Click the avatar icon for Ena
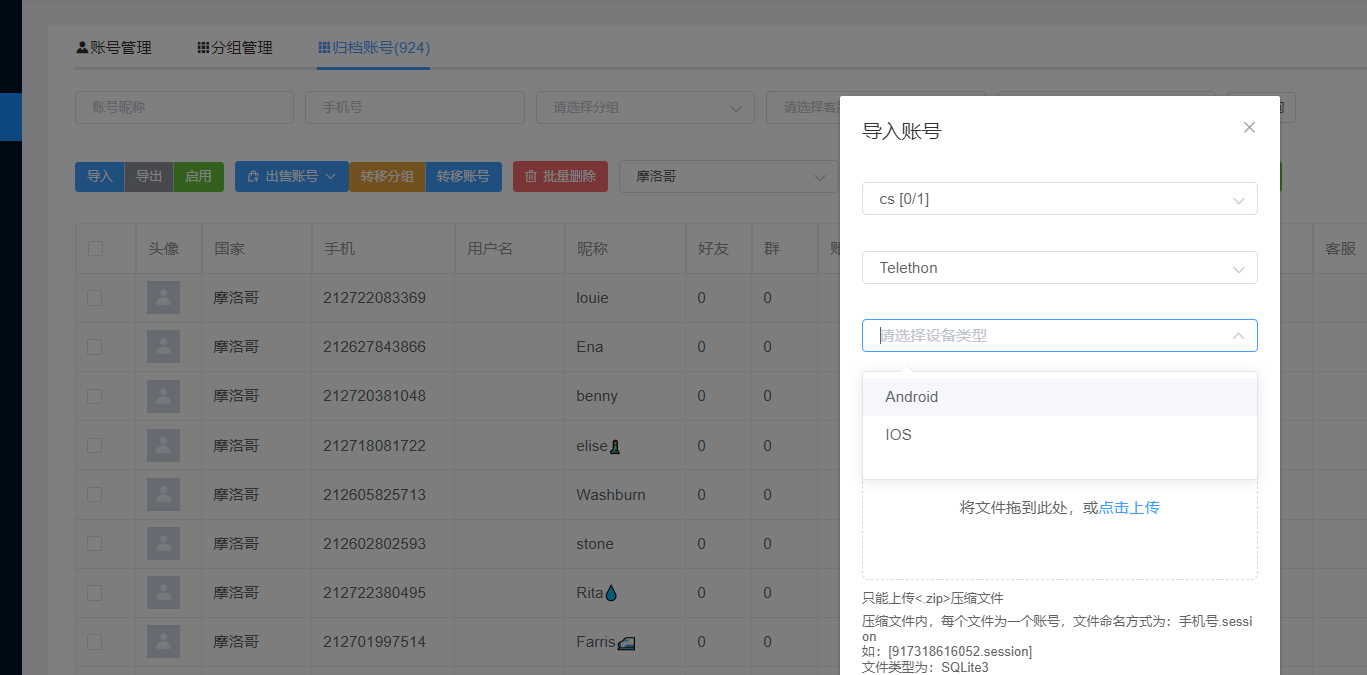 click(x=164, y=347)
